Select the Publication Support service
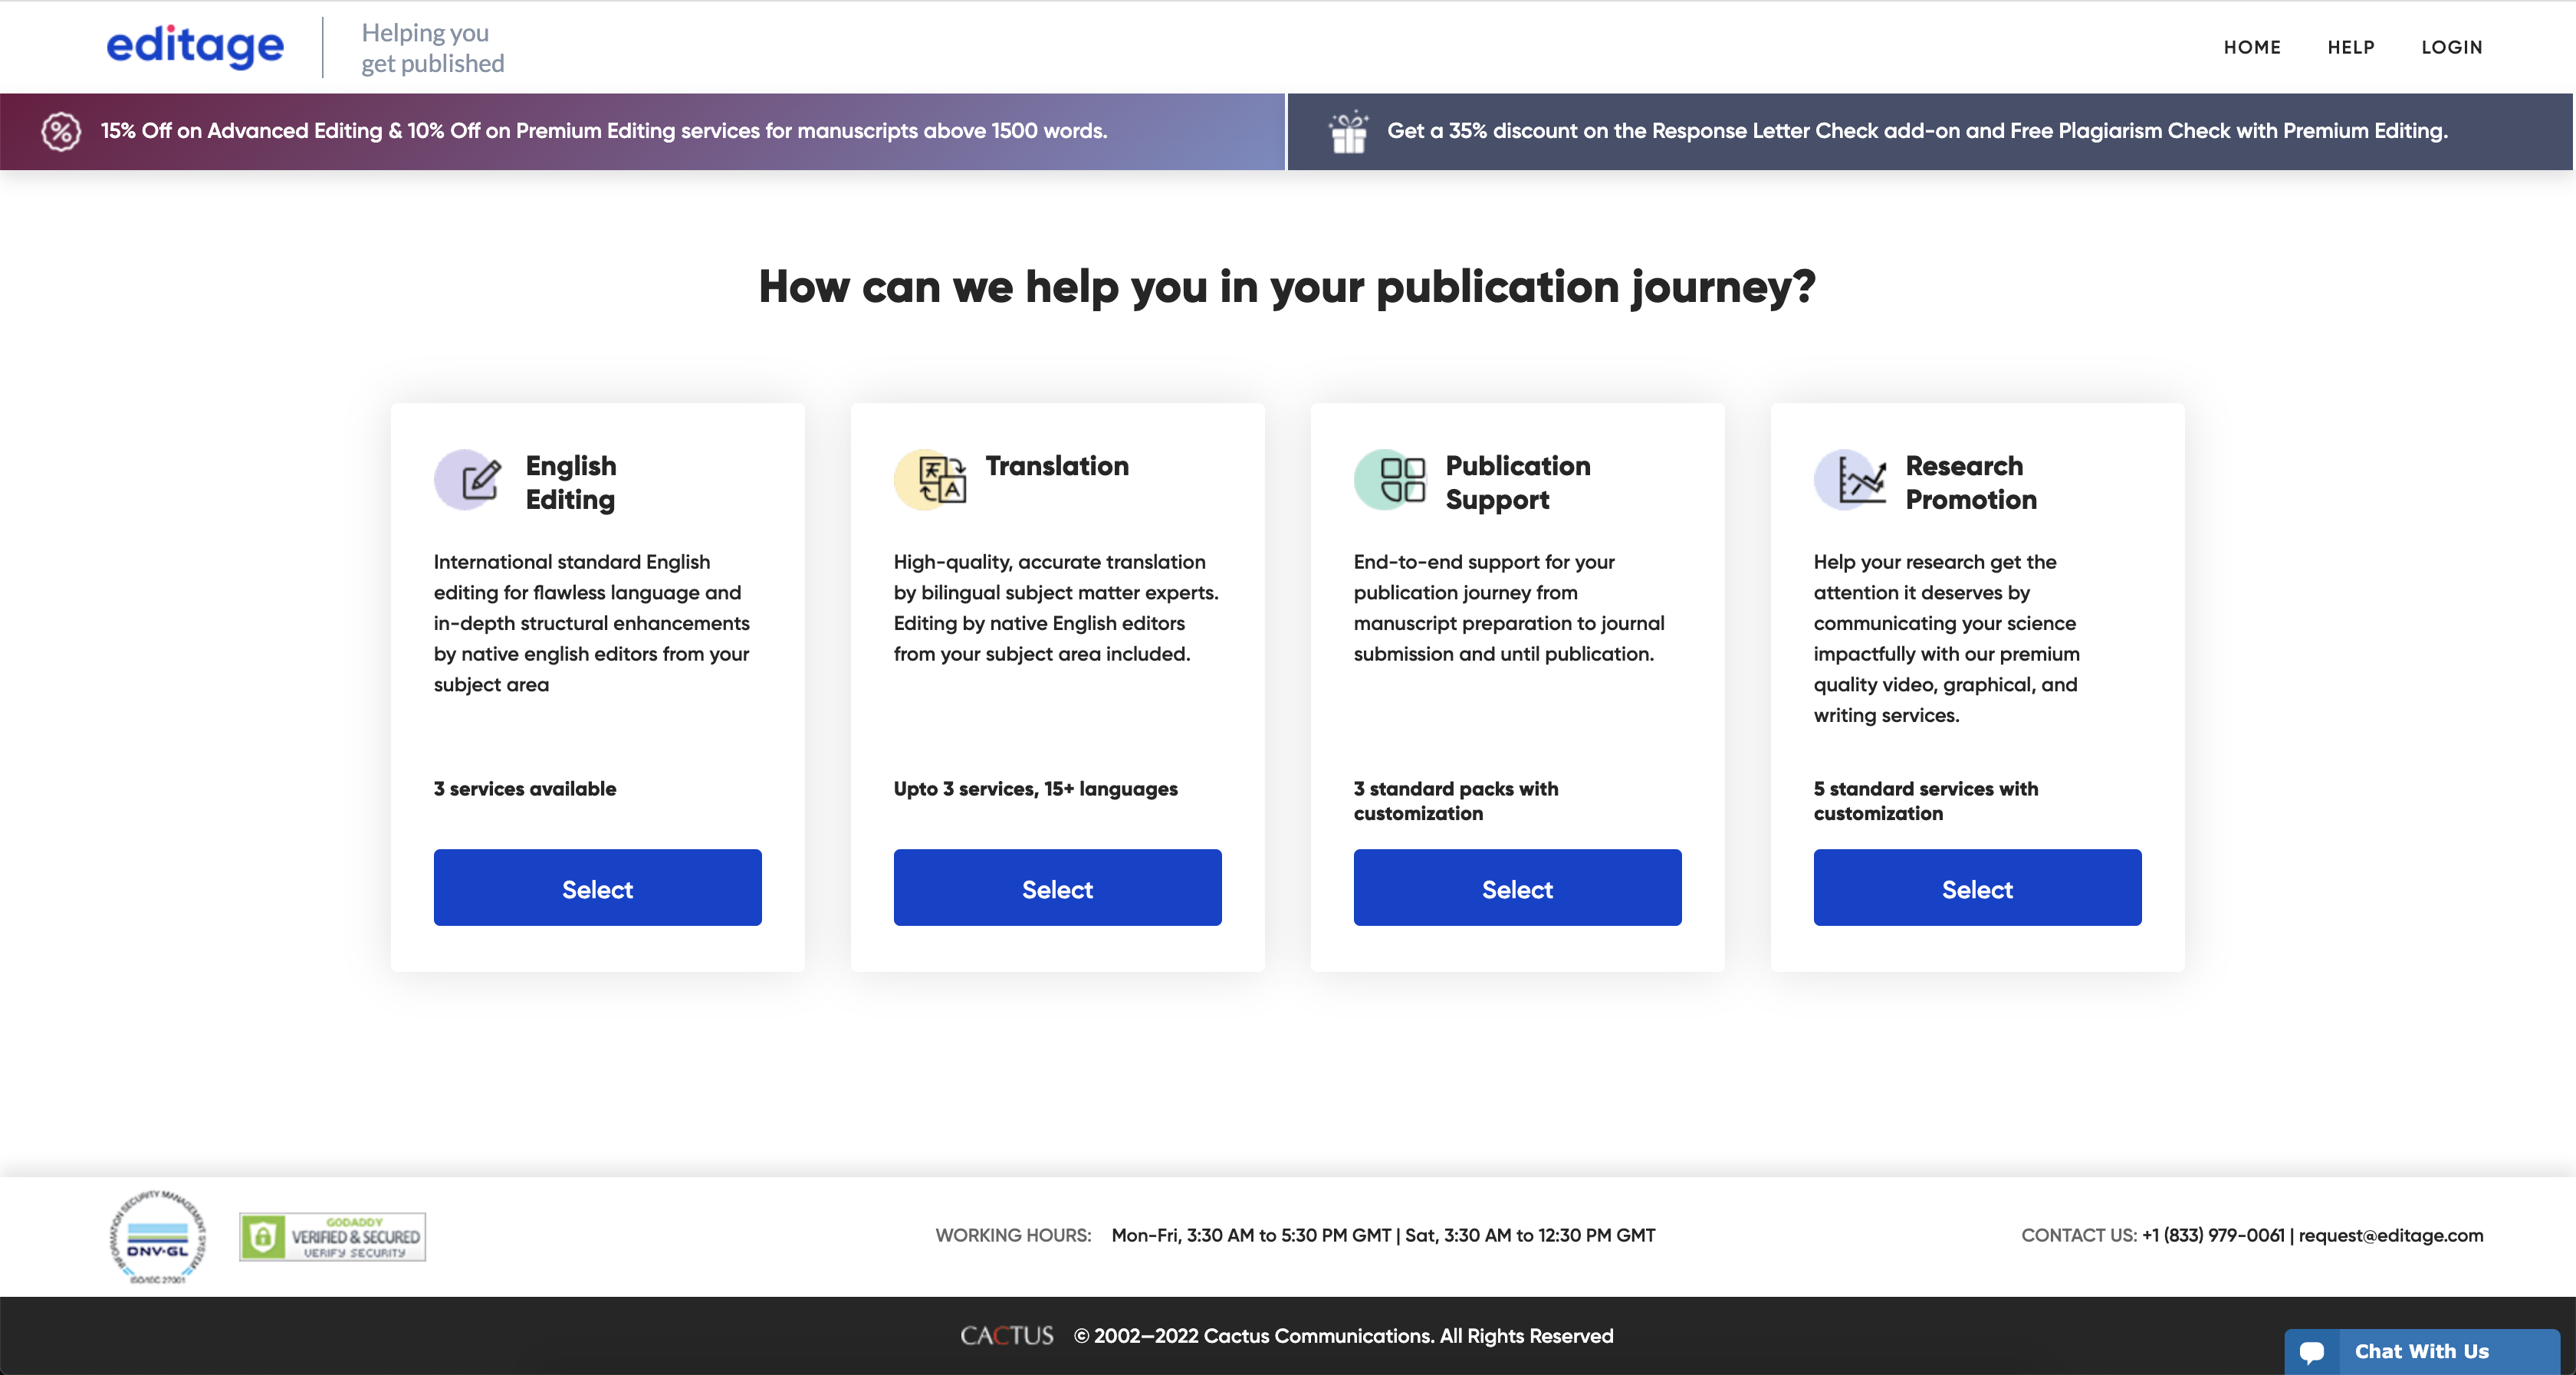2576x1375 pixels. click(x=1518, y=888)
